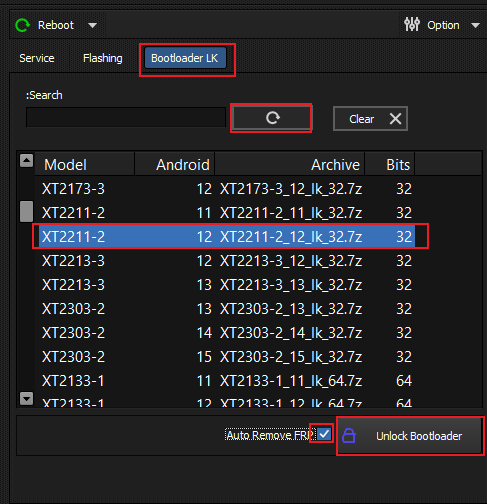Click the Clear button

click(370, 119)
